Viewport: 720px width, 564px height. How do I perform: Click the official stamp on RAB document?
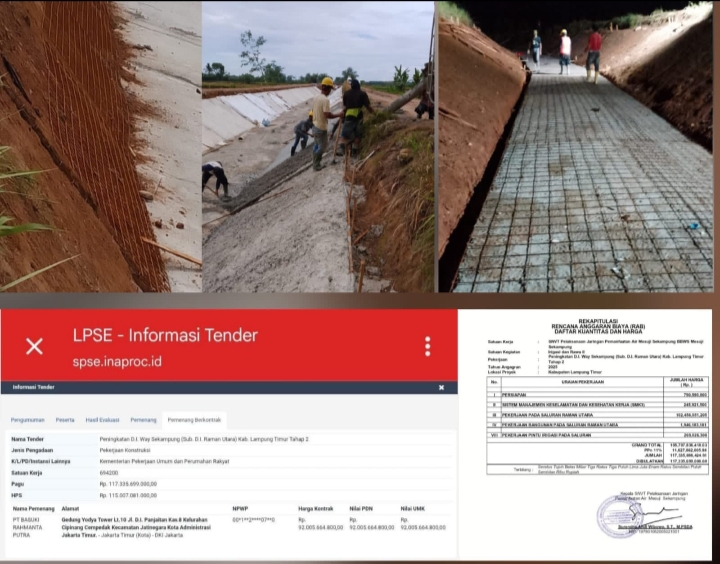(625, 516)
